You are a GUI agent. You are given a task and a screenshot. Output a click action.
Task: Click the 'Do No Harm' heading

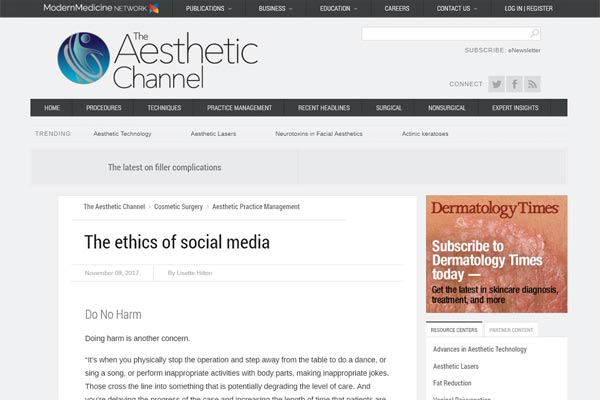point(113,315)
